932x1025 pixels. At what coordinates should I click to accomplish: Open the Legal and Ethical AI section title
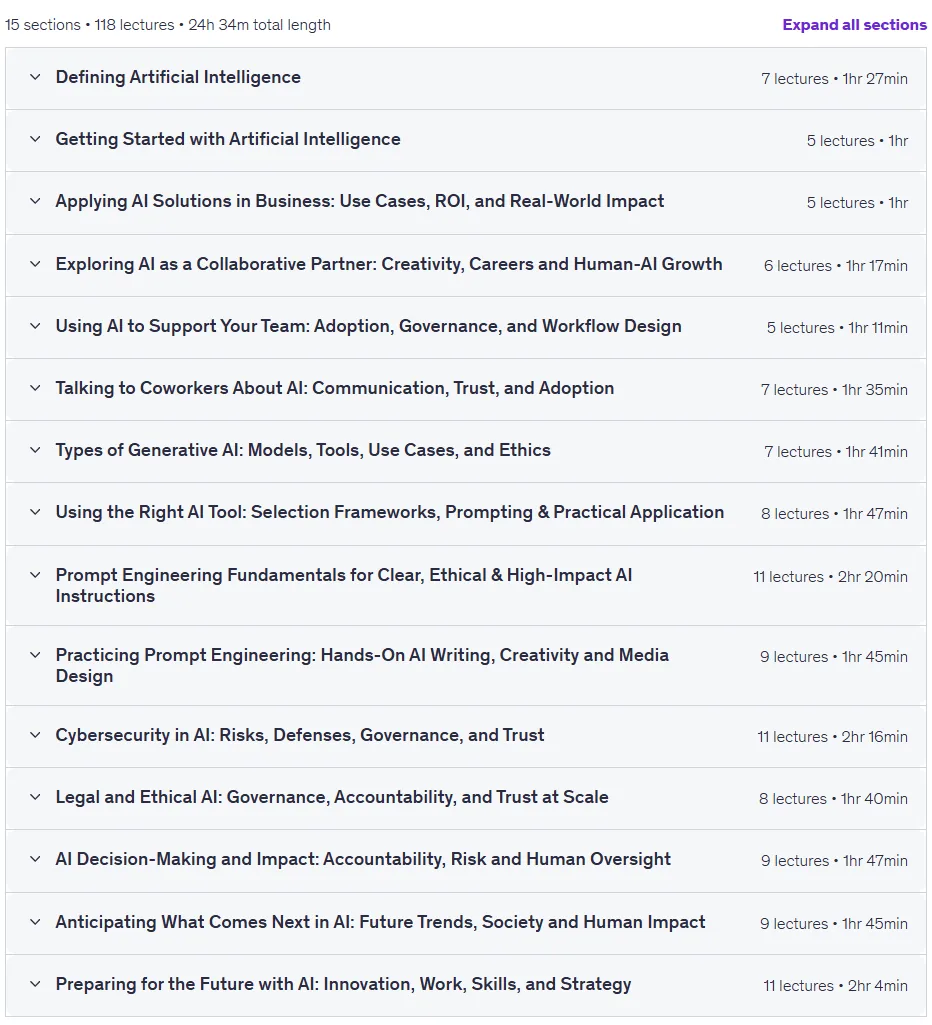332,798
